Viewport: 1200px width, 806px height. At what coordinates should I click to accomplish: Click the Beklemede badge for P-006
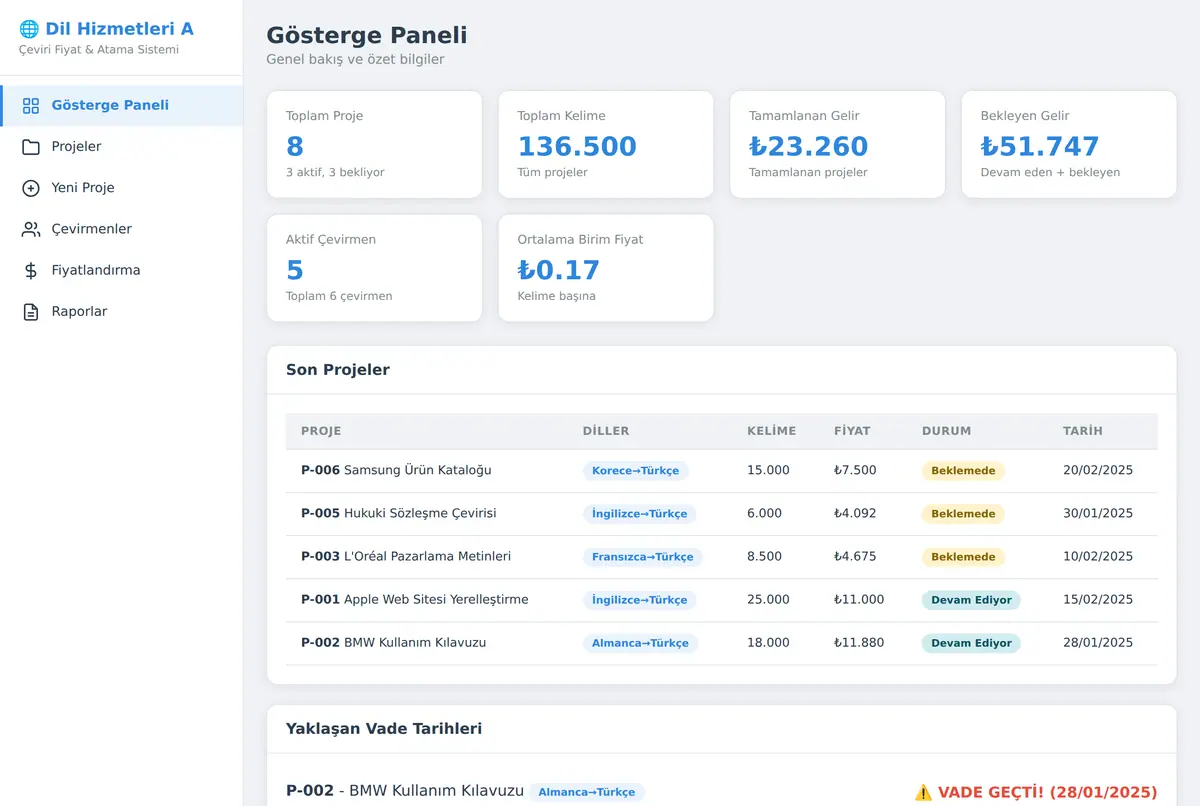(963, 471)
